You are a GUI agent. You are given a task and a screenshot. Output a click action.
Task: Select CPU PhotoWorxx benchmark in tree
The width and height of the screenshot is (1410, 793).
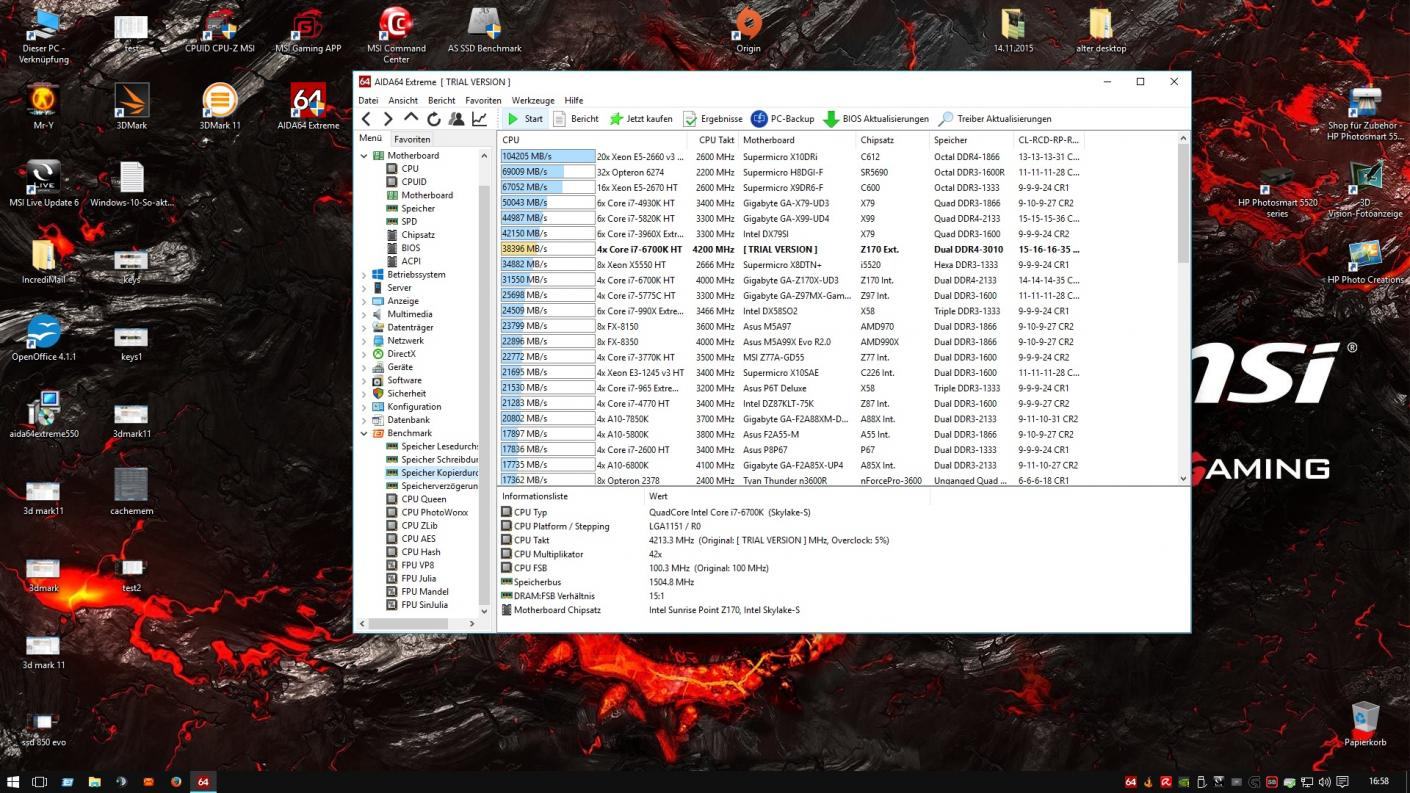coord(434,512)
